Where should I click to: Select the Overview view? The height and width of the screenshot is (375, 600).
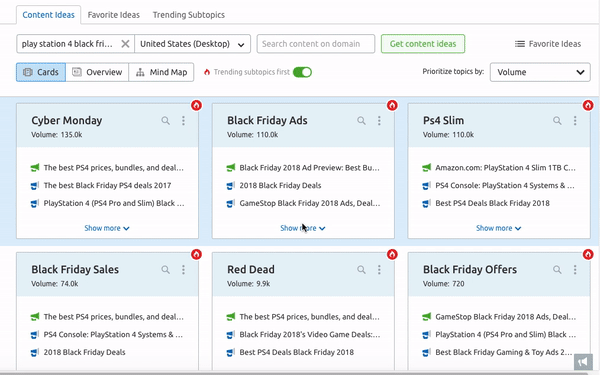pyautogui.click(x=97, y=72)
